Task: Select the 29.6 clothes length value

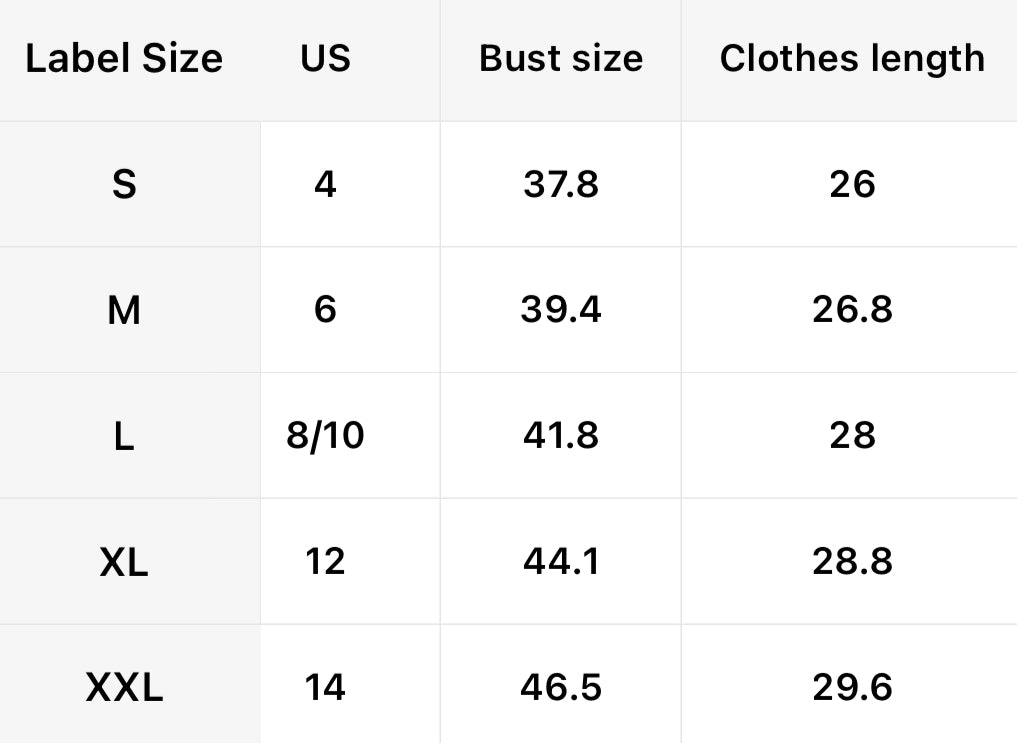Action: click(852, 688)
